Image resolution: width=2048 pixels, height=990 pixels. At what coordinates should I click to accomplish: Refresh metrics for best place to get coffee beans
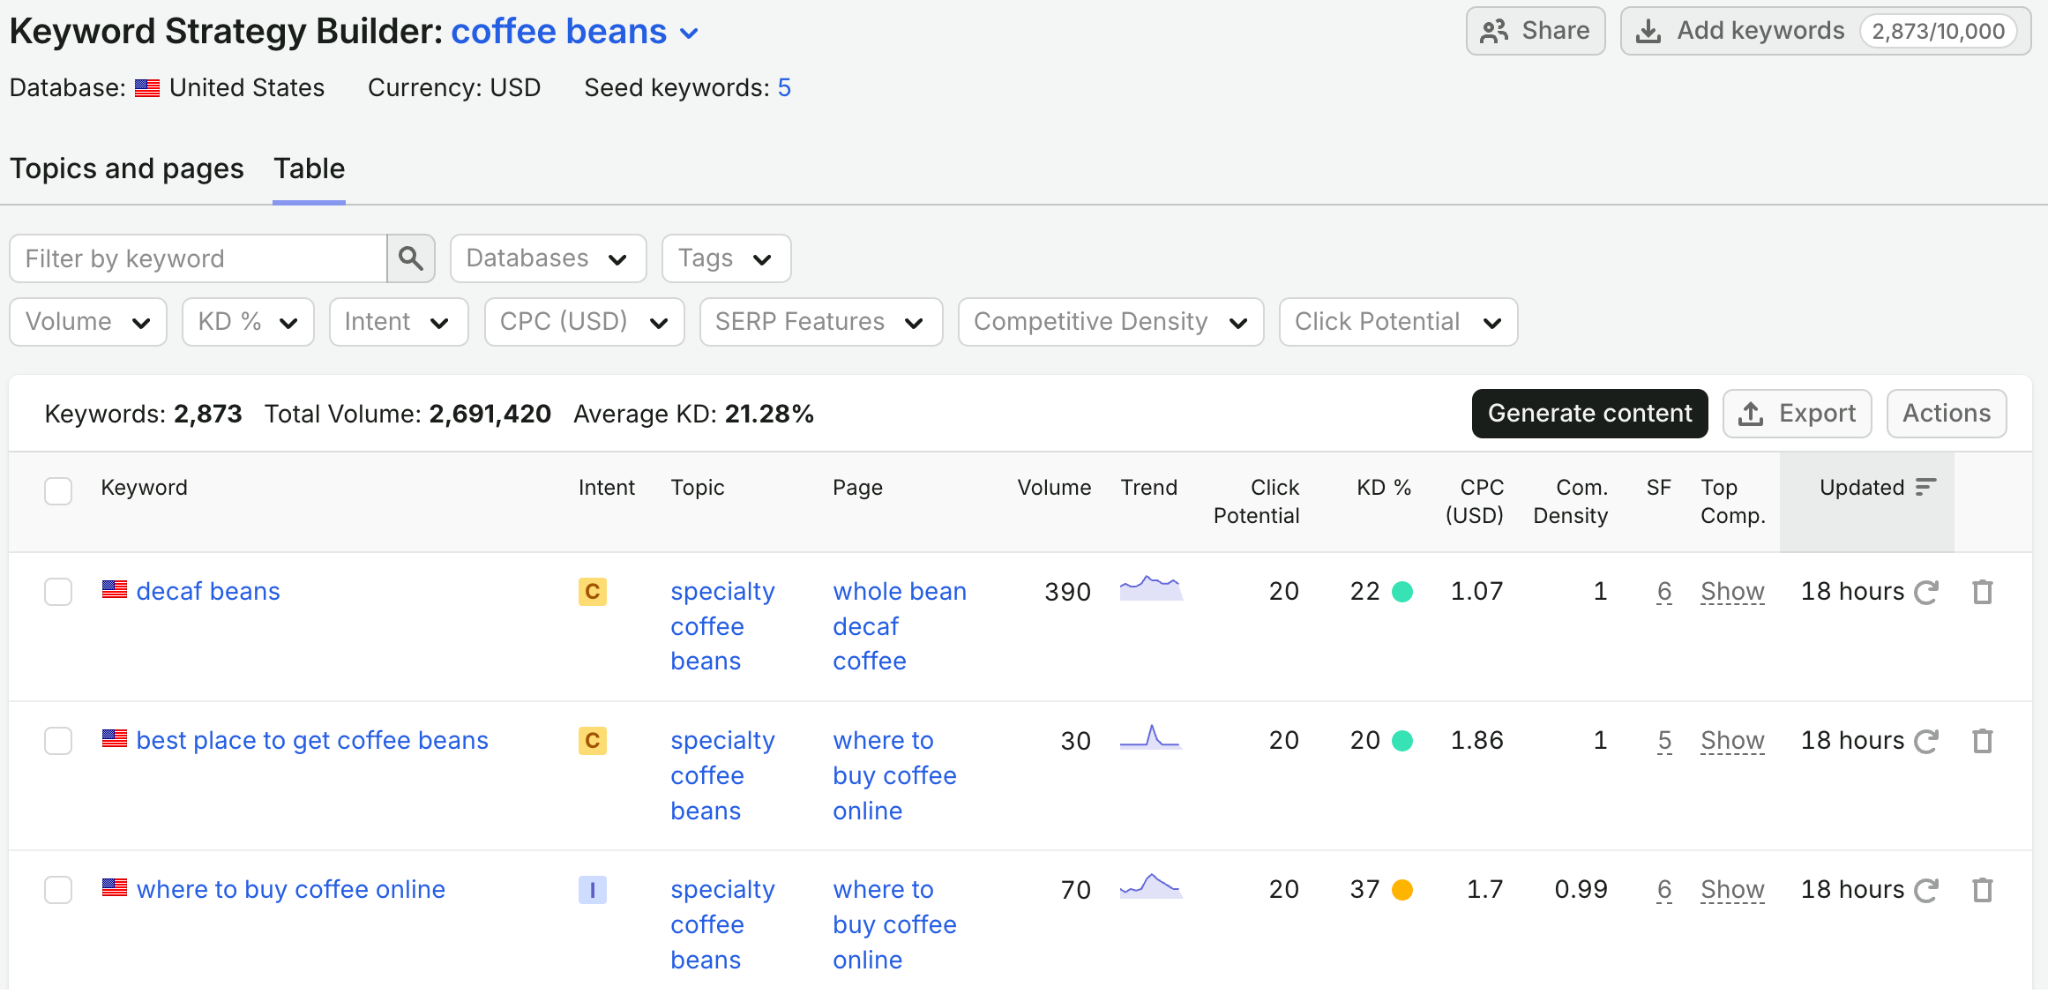coord(1926,741)
